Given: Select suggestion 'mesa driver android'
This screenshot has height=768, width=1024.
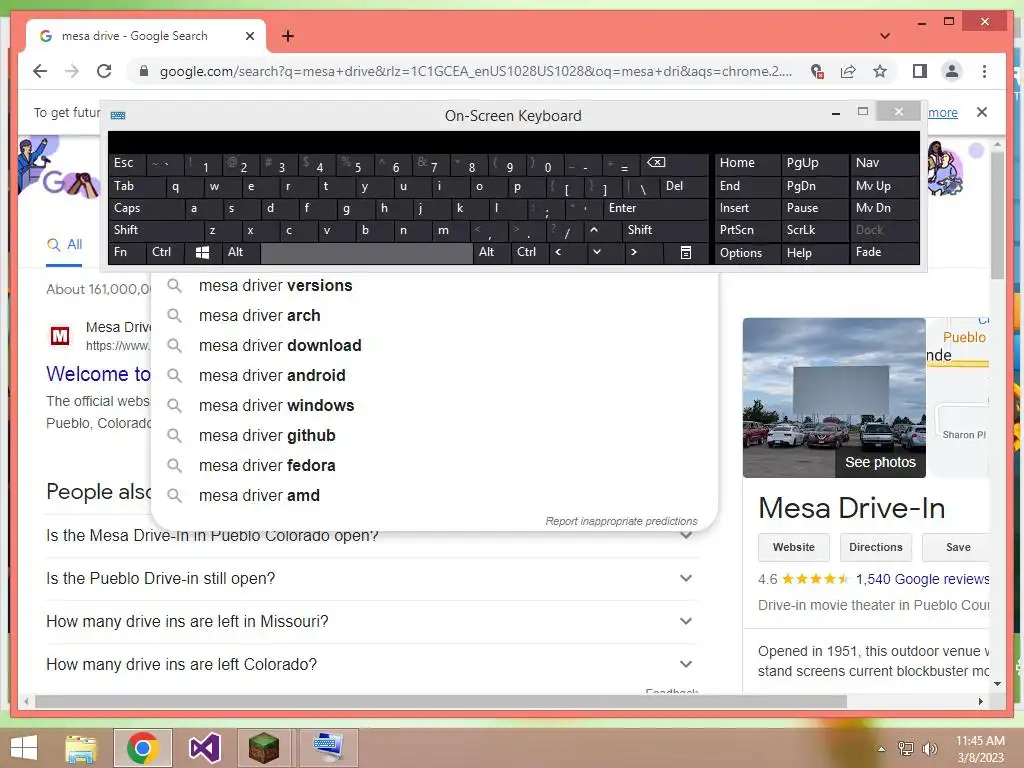Looking at the screenshot, I should coord(434,376).
